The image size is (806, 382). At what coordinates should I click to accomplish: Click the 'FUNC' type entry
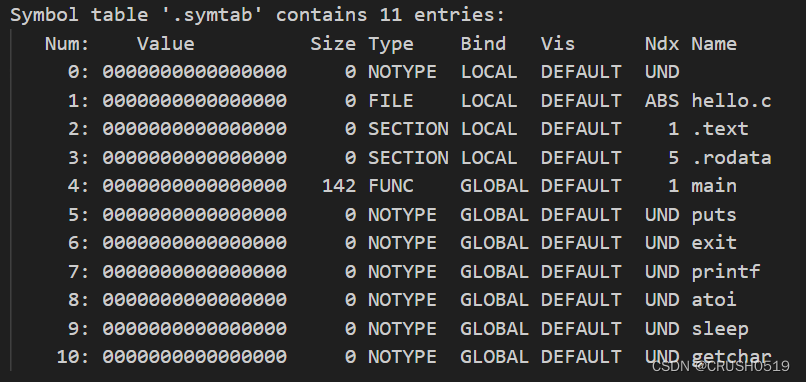coord(391,186)
